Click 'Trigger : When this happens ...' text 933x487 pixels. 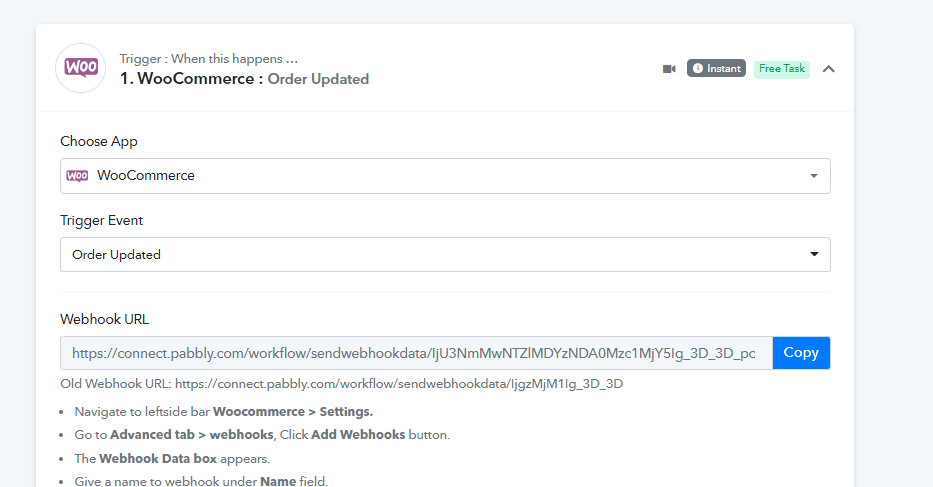209,59
